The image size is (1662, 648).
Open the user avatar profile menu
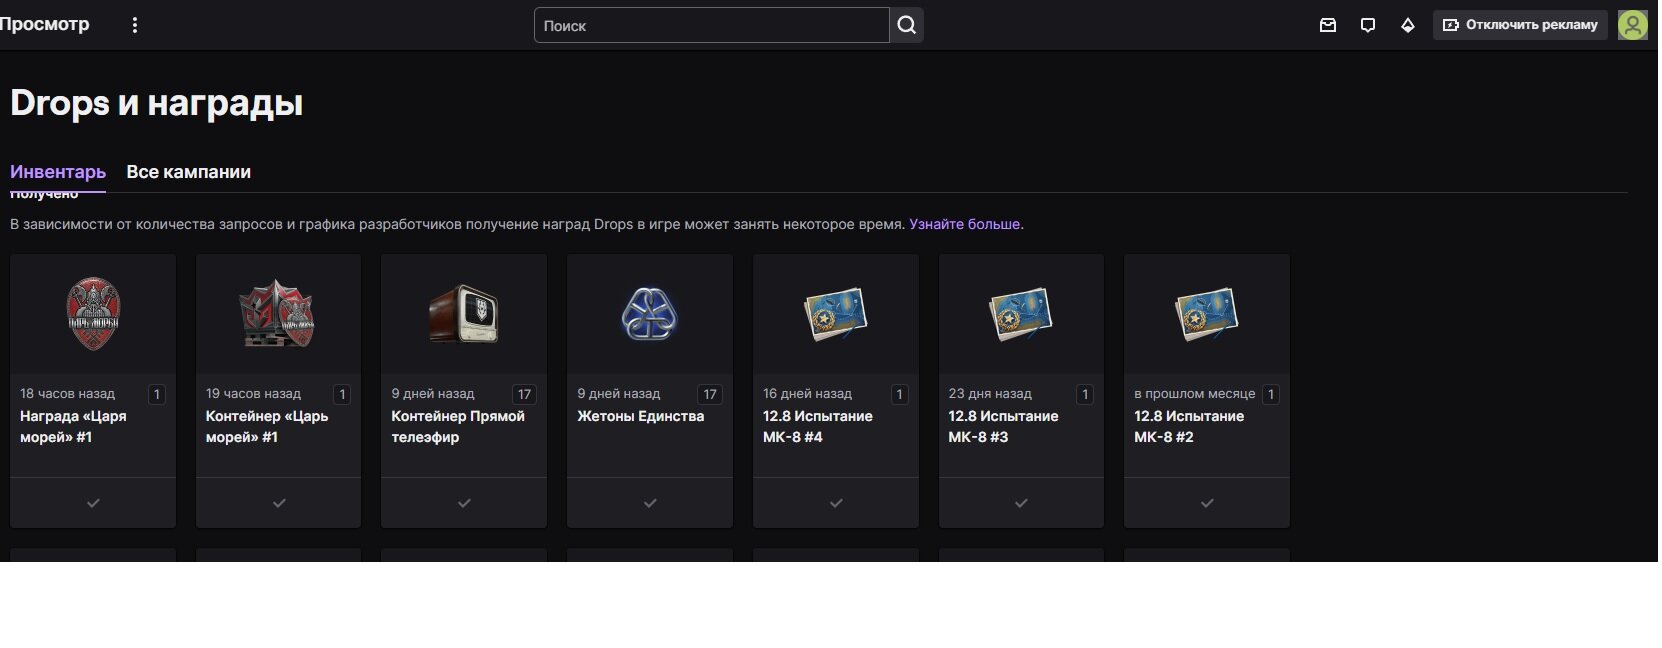pyautogui.click(x=1632, y=25)
